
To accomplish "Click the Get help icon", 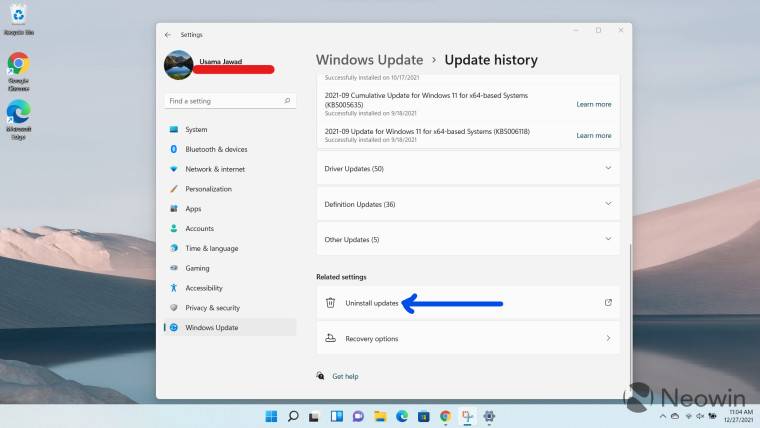I will coord(320,376).
